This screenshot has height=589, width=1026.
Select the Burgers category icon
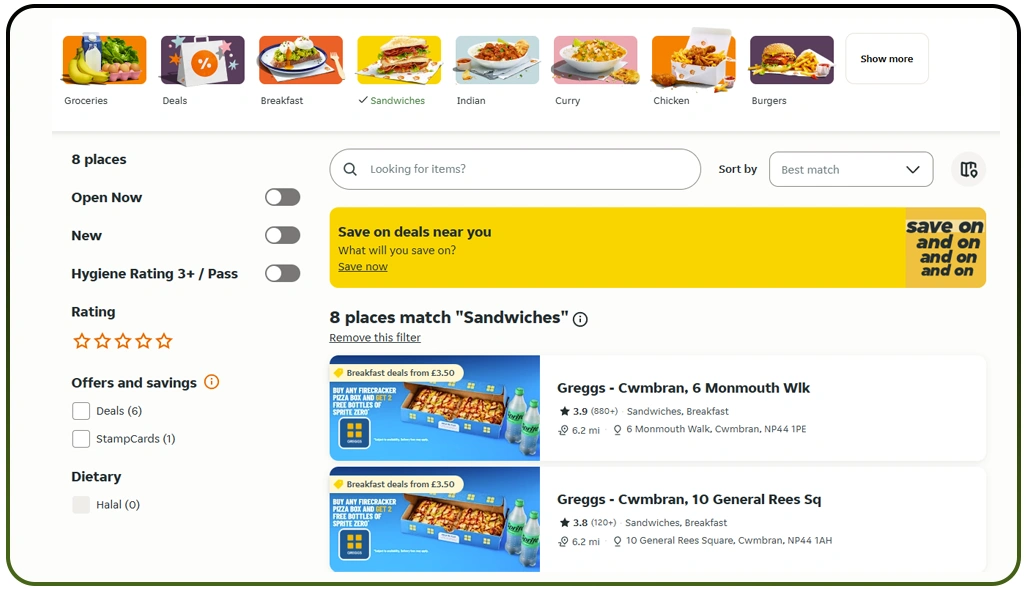791,60
